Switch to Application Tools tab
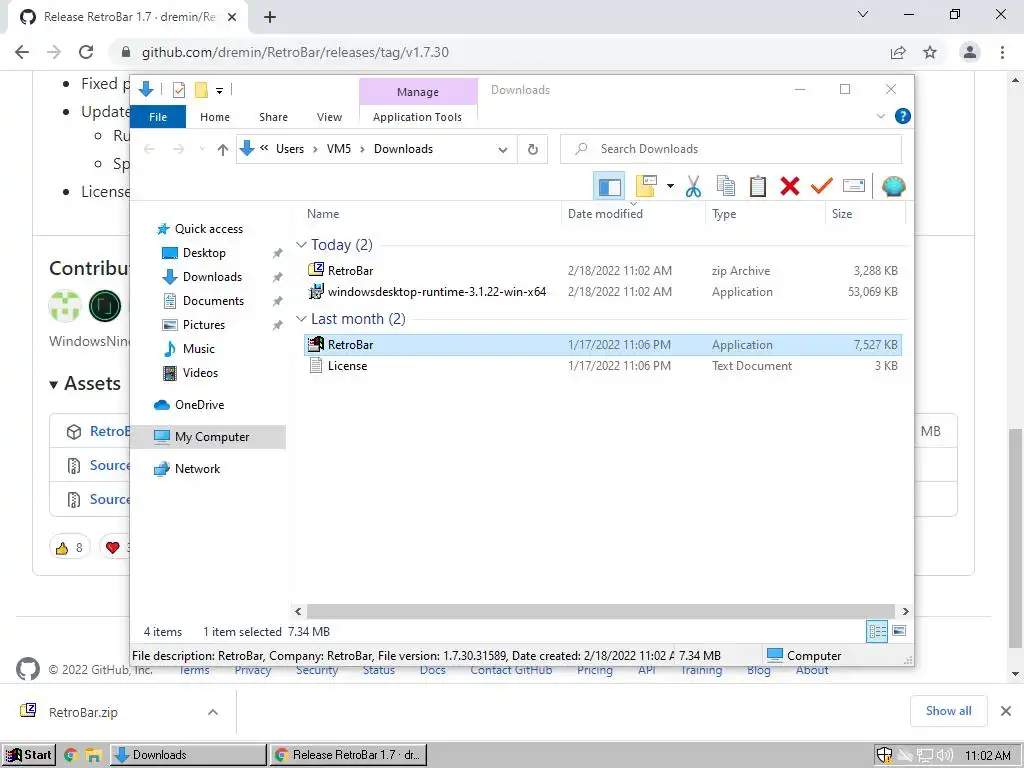The image size is (1024, 768). click(417, 117)
